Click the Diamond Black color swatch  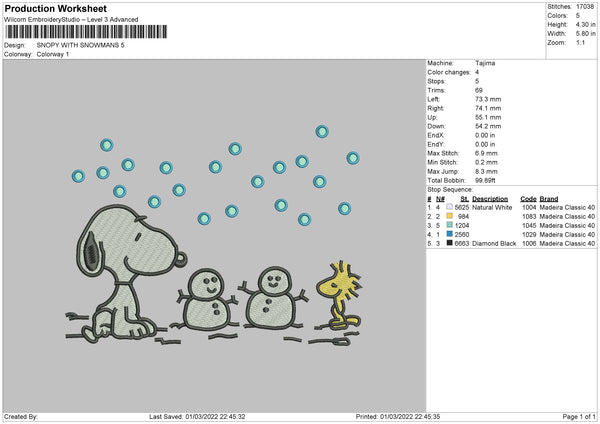click(x=450, y=243)
